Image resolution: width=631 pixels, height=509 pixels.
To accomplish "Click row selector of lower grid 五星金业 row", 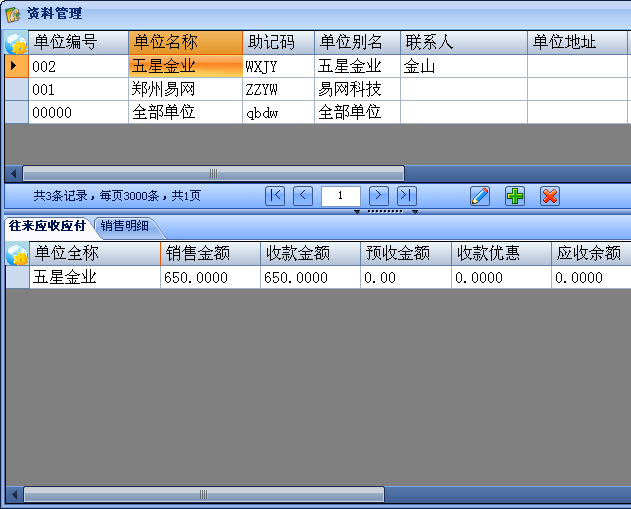I will [17, 277].
